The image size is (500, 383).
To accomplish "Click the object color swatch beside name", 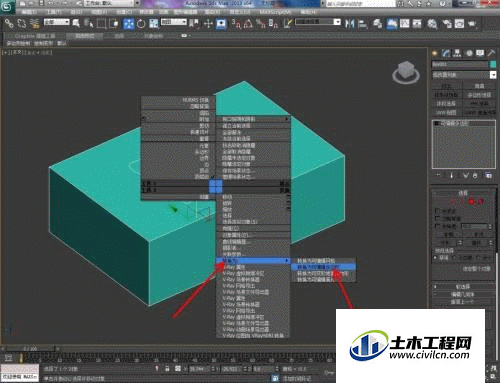I will tap(493, 64).
